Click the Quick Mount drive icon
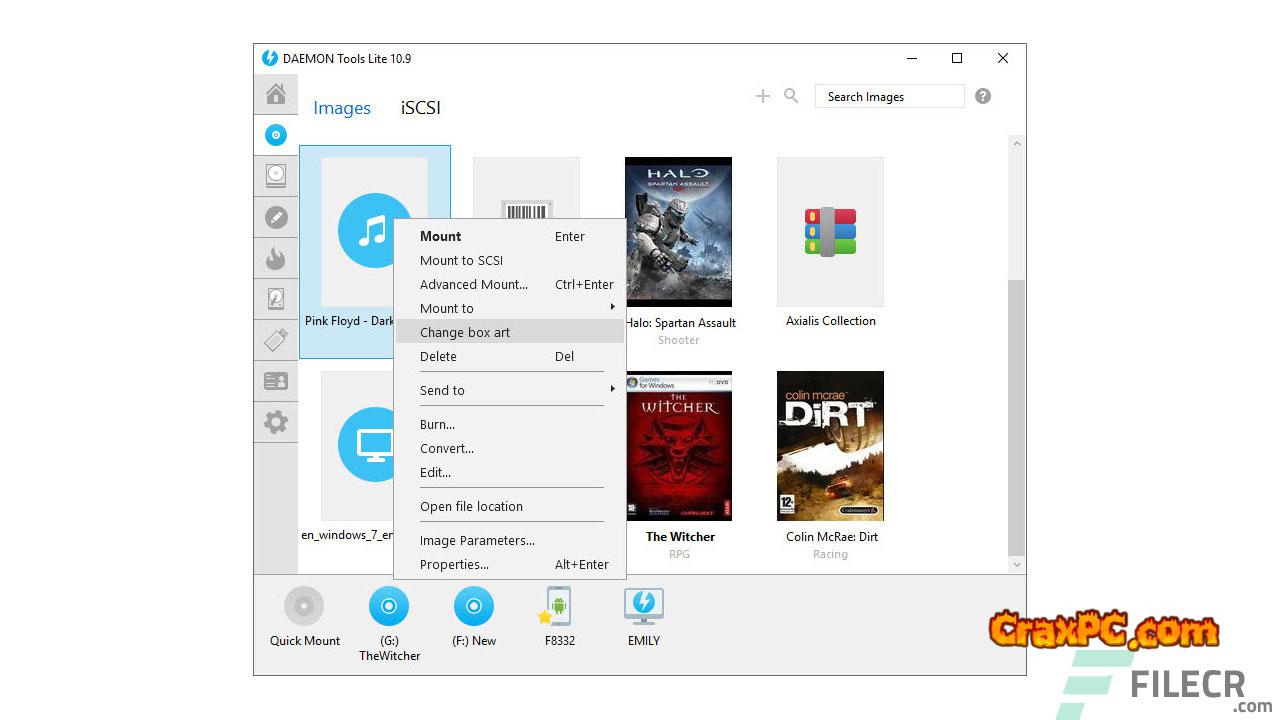1280x720 pixels. (304, 607)
